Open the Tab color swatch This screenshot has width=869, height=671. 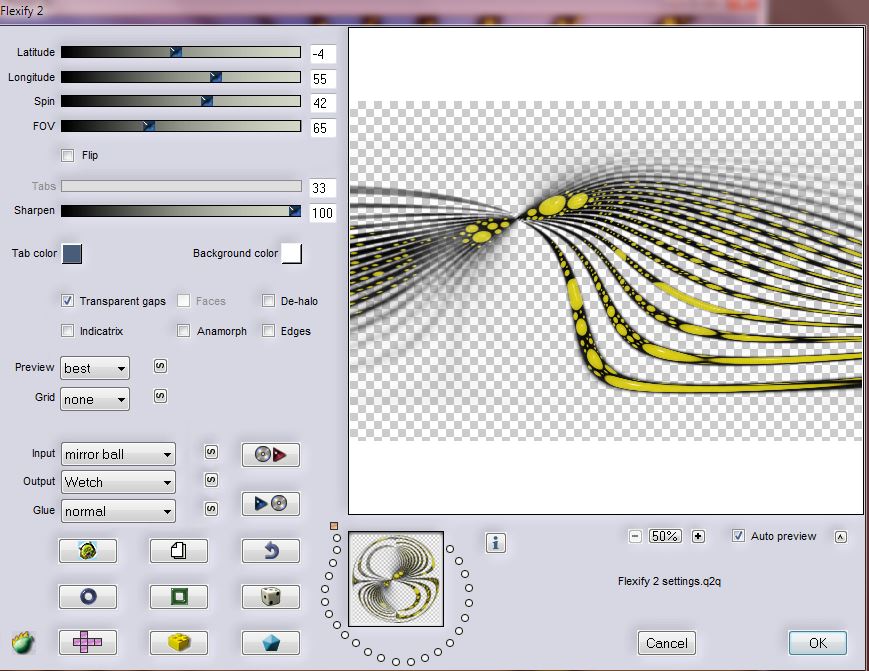coord(71,254)
